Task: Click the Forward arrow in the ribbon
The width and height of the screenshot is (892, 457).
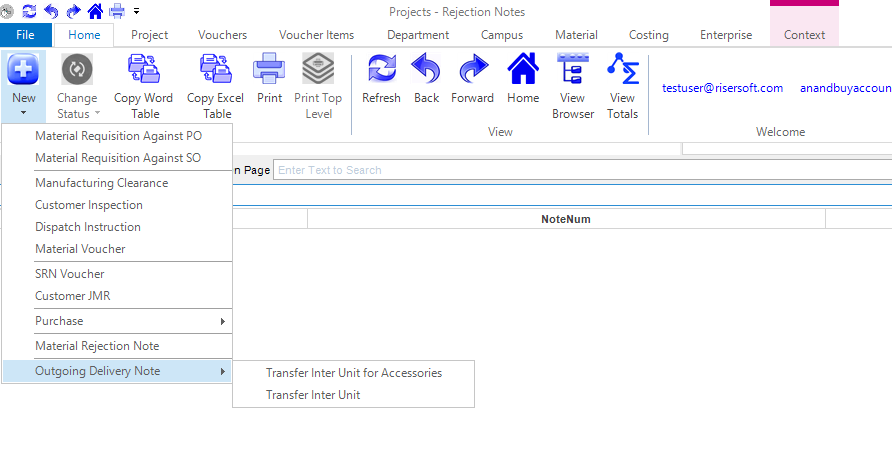Action: [x=472, y=72]
